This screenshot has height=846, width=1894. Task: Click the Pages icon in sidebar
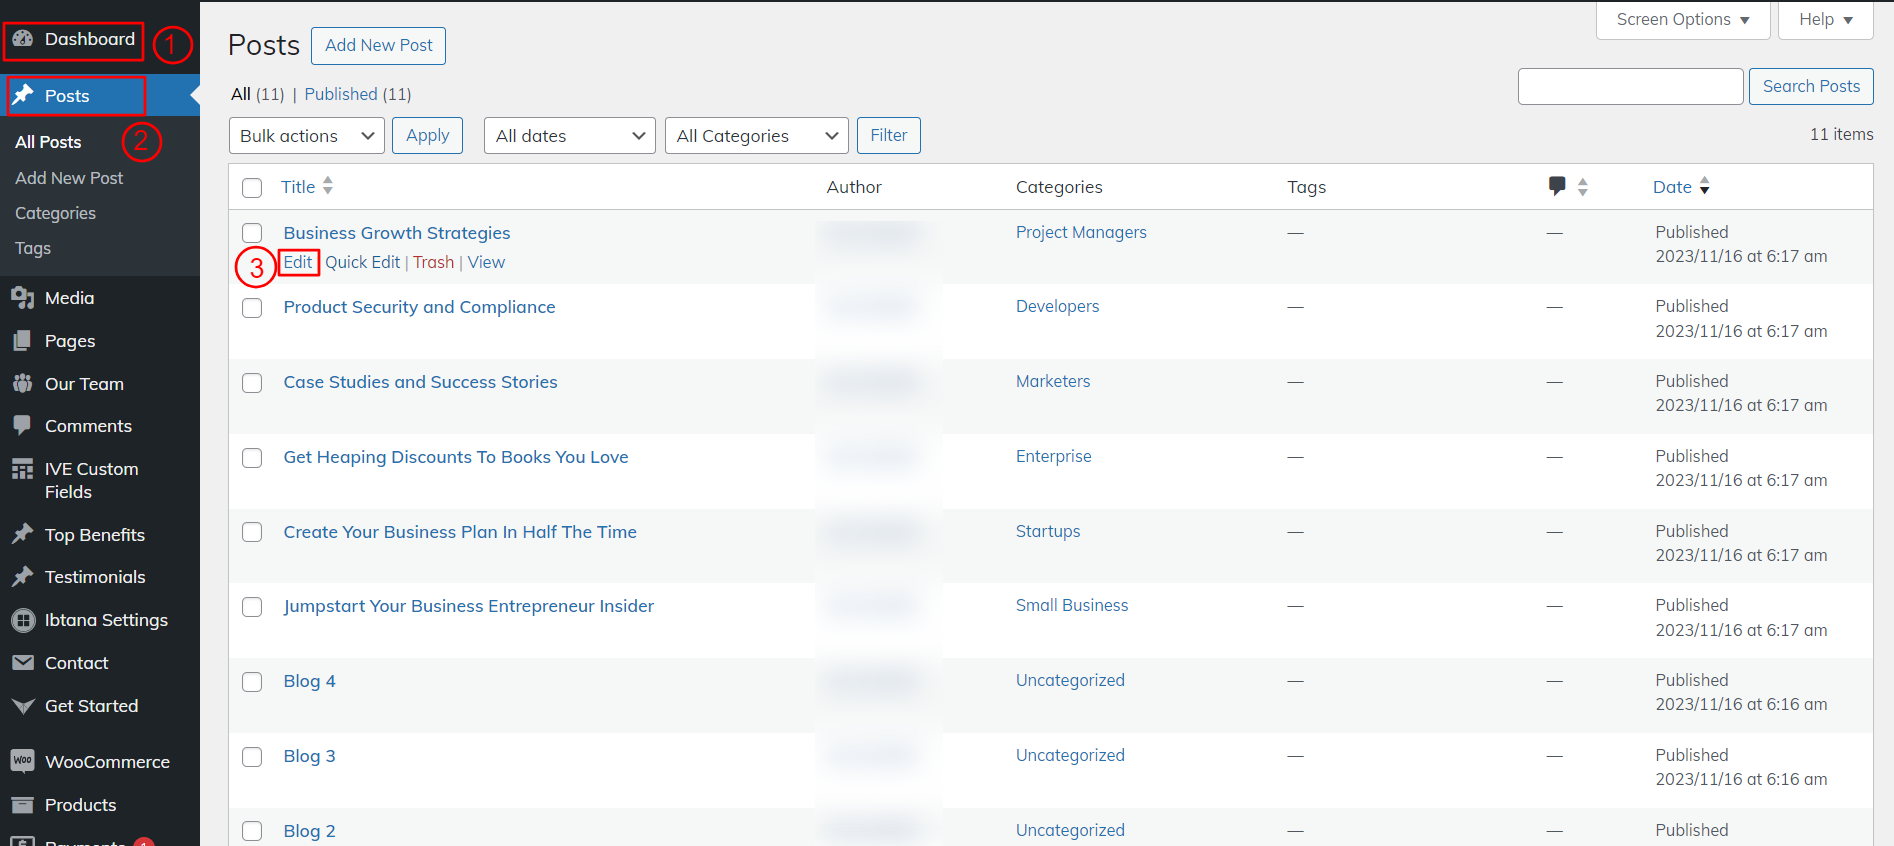click(23, 341)
